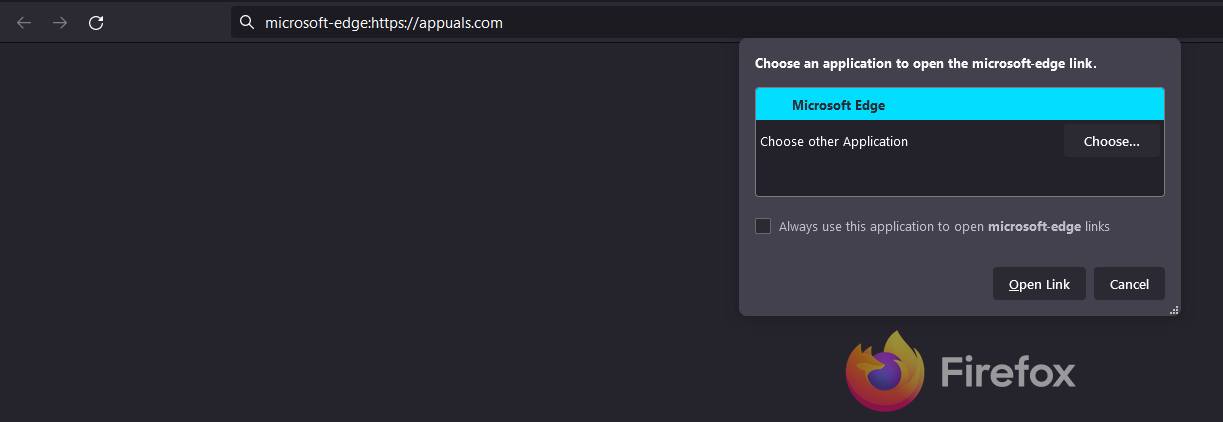Select the Choose other Application row
Image resolution: width=1223 pixels, height=422 pixels.
834,142
